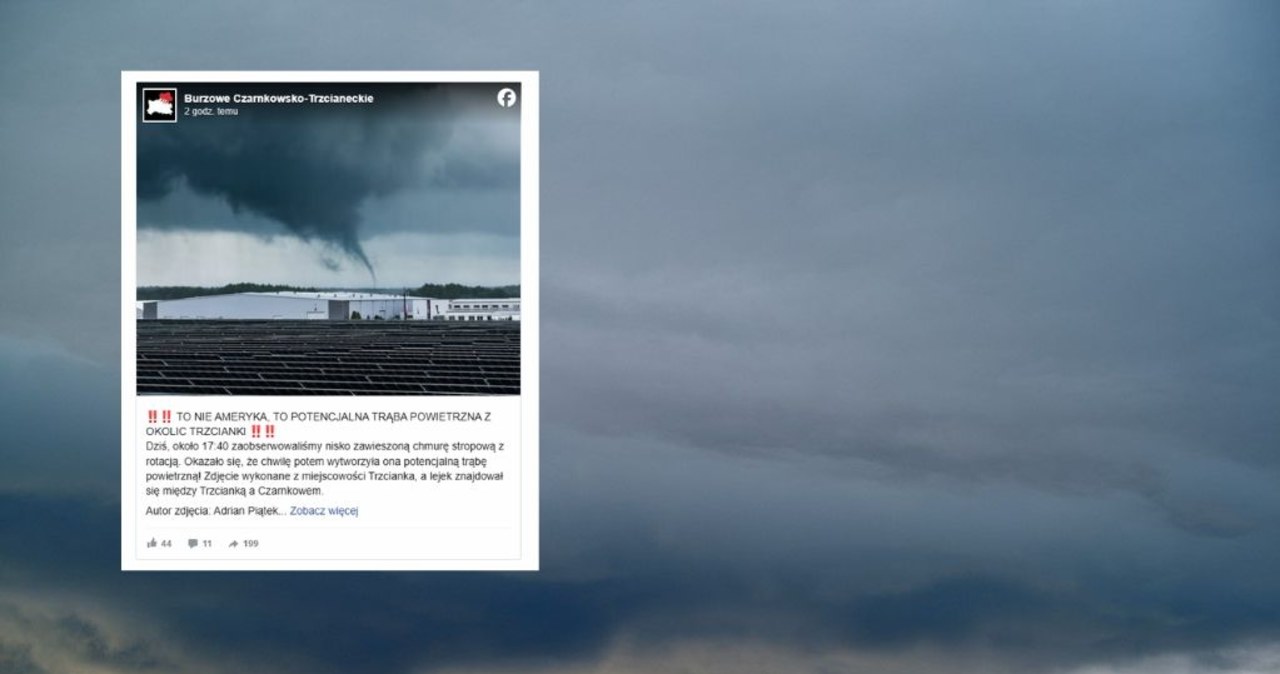Open the tornado funnel photo
The width and height of the screenshot is (1280, 674).
click(x=328, y=239)
